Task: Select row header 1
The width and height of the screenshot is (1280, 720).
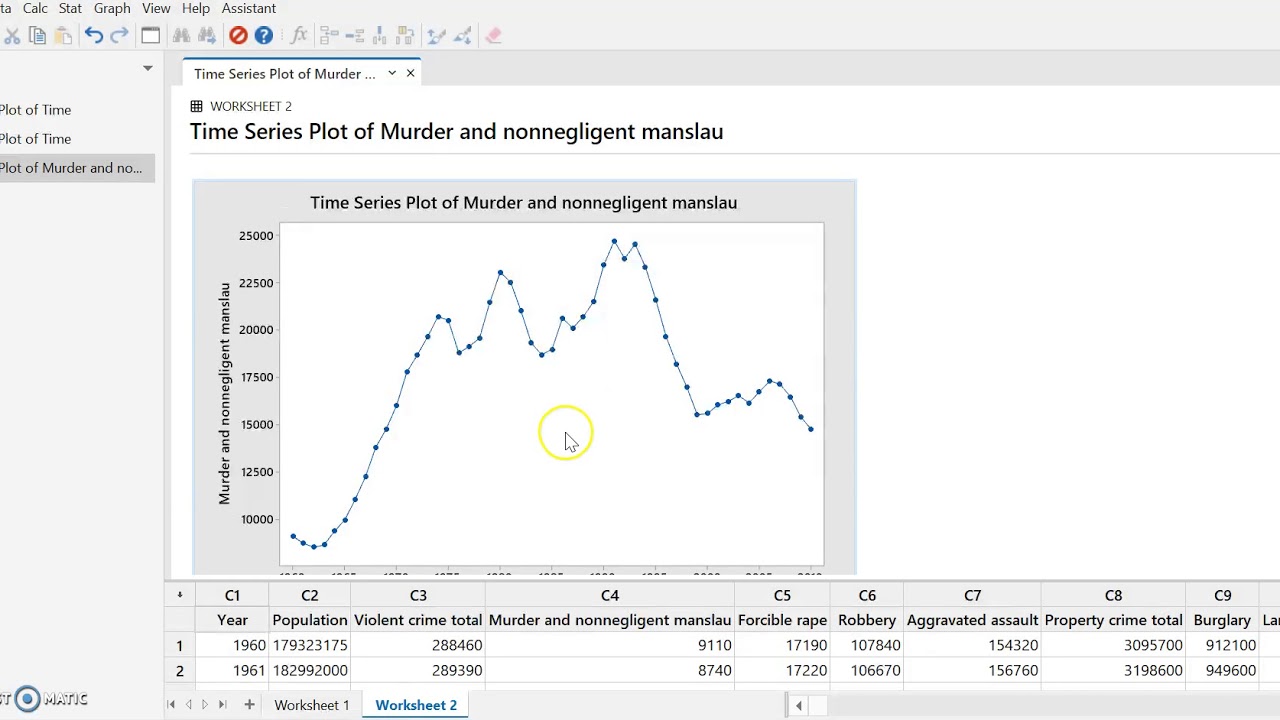Action: click(180, 646)
